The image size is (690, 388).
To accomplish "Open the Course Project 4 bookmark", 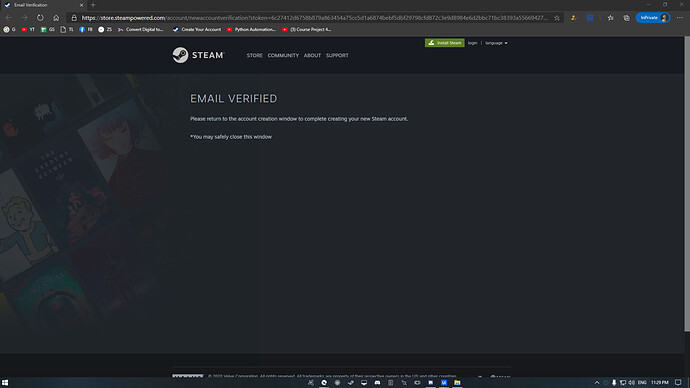I will coord(307,29).
